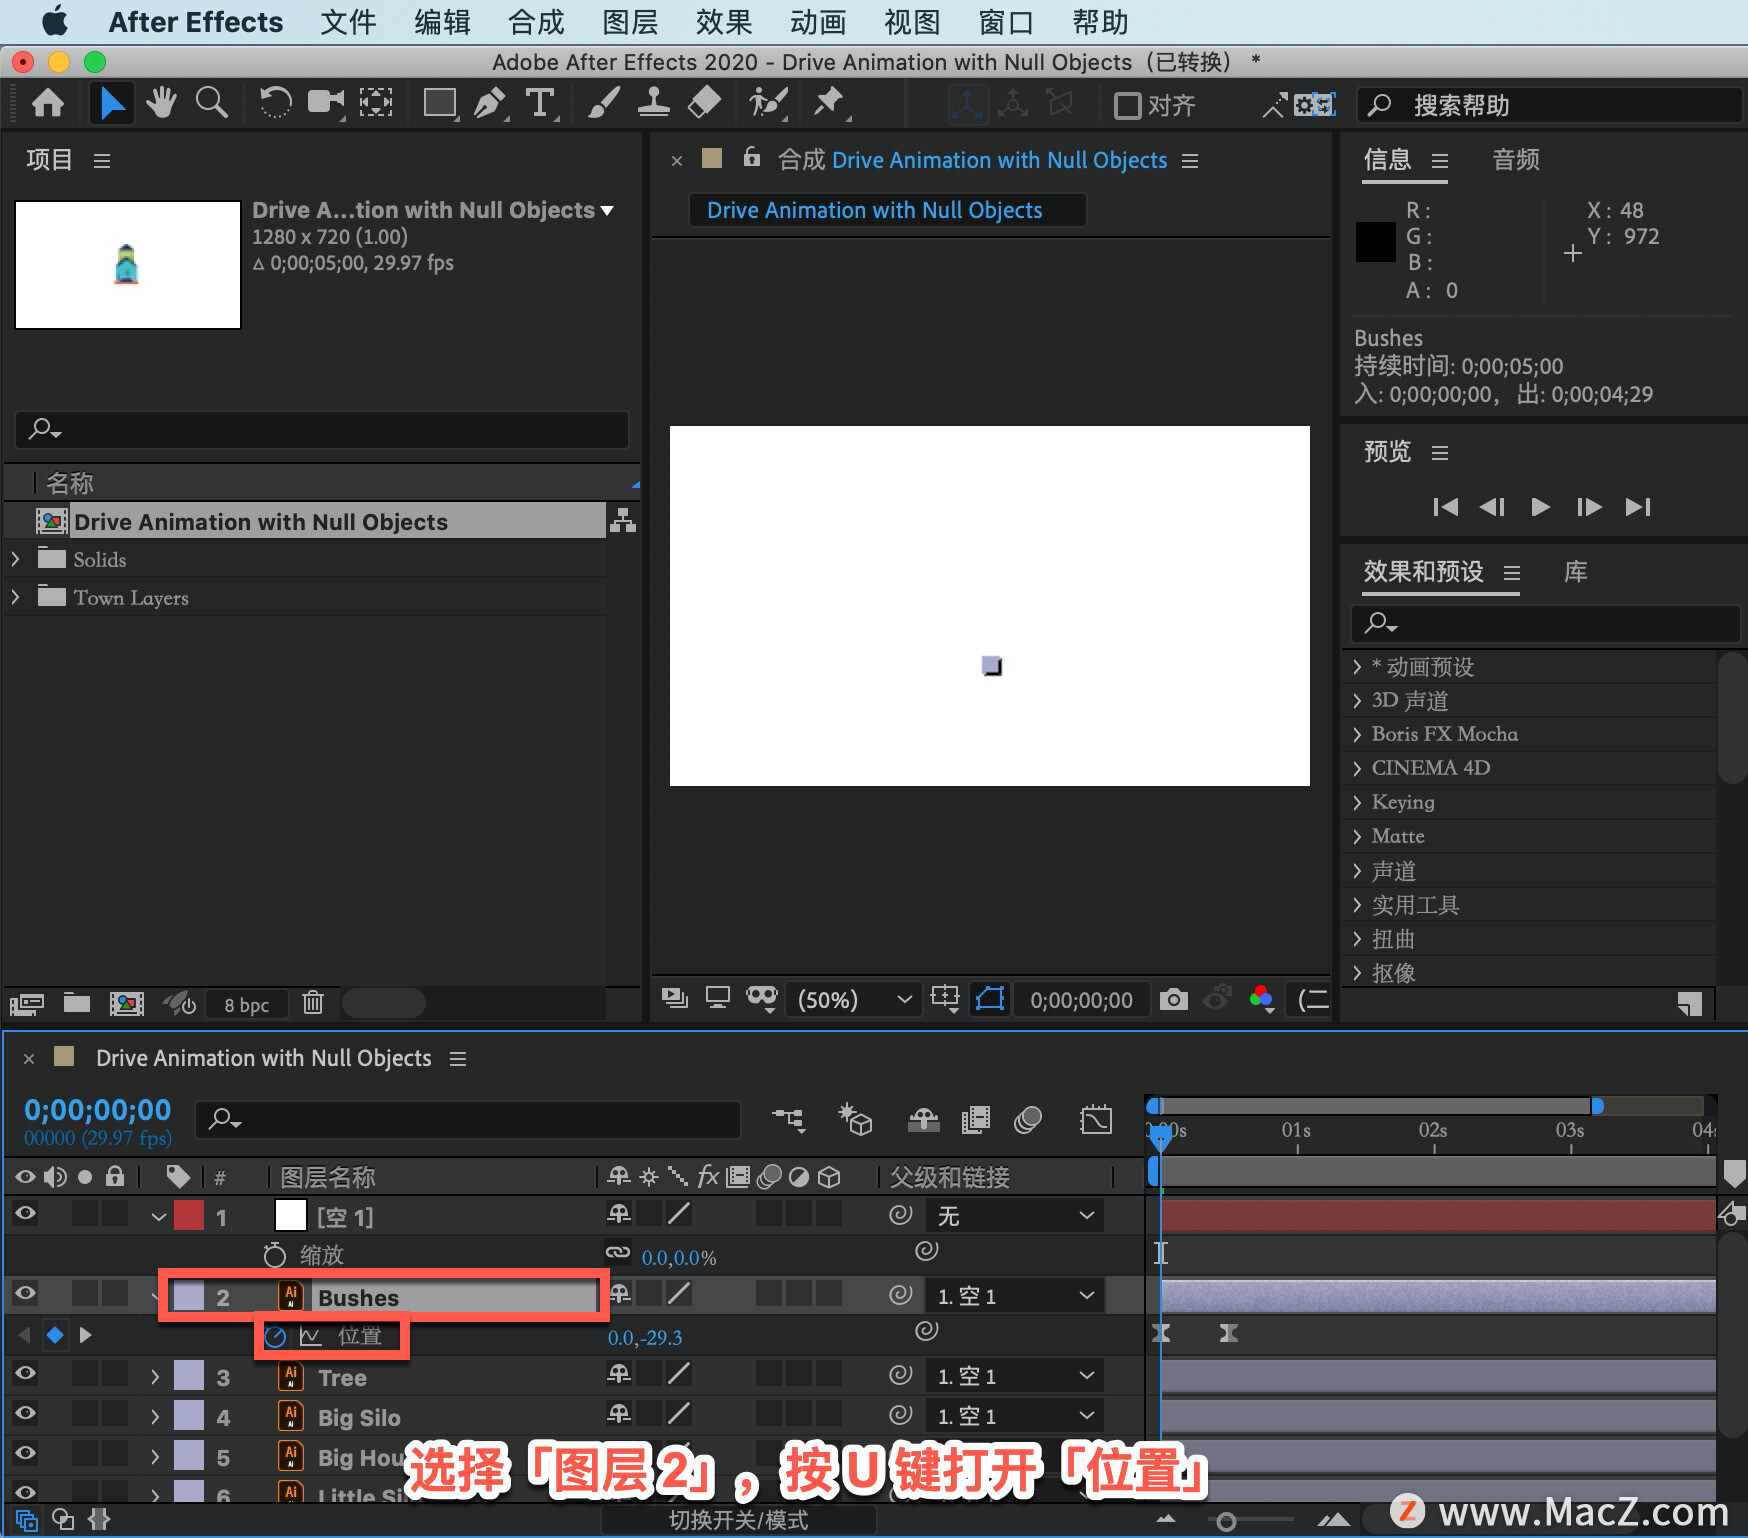The width and height of the screenshot is (1748, 1538).
Task: Go to next keyframe on Position
Action: [85, 1335]
